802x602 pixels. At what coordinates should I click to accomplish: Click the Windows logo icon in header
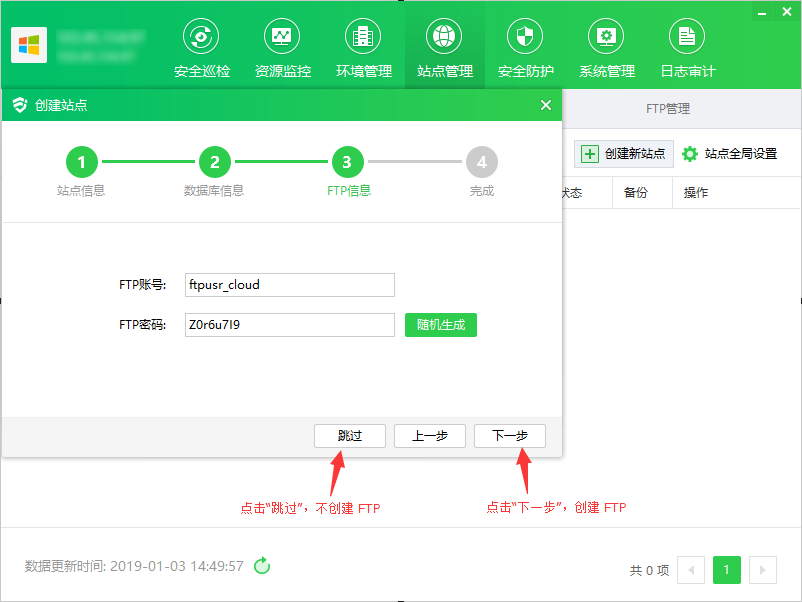(x=29, y=45)
